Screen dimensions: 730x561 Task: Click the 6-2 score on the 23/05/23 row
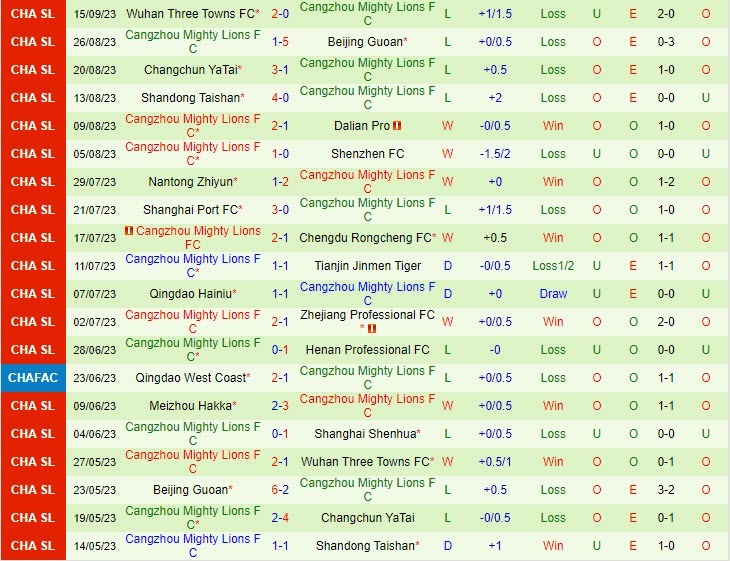280,490
